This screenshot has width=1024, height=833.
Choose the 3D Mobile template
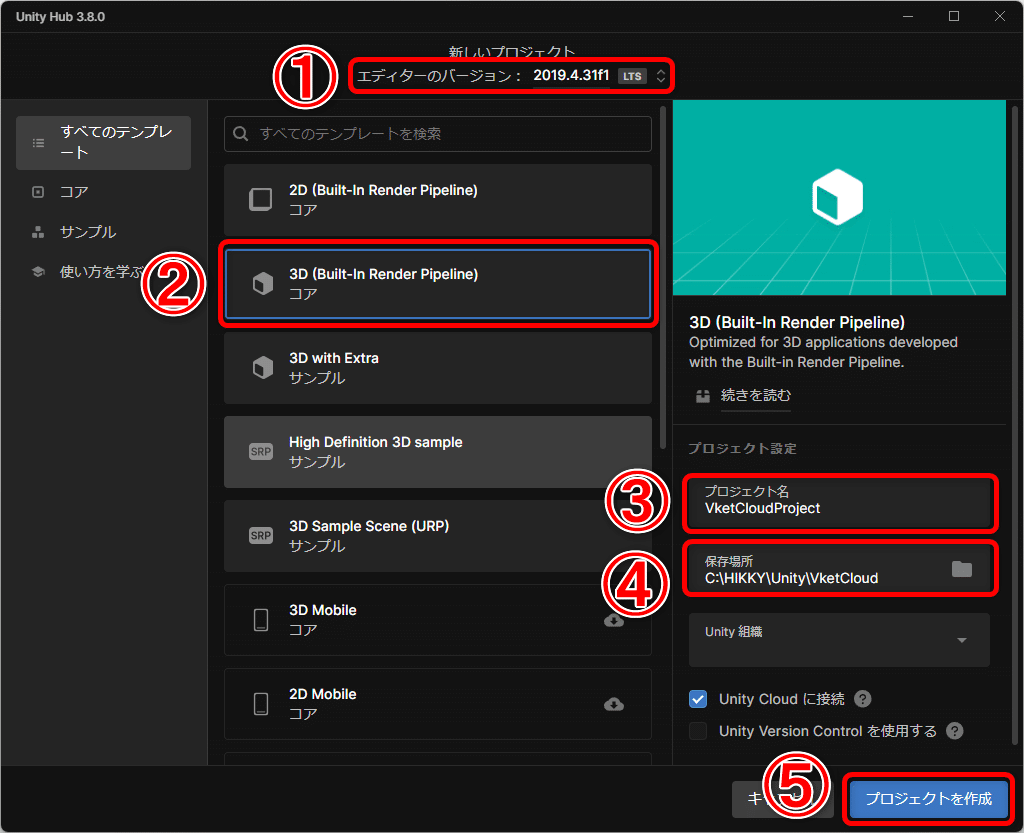(438, 620)
